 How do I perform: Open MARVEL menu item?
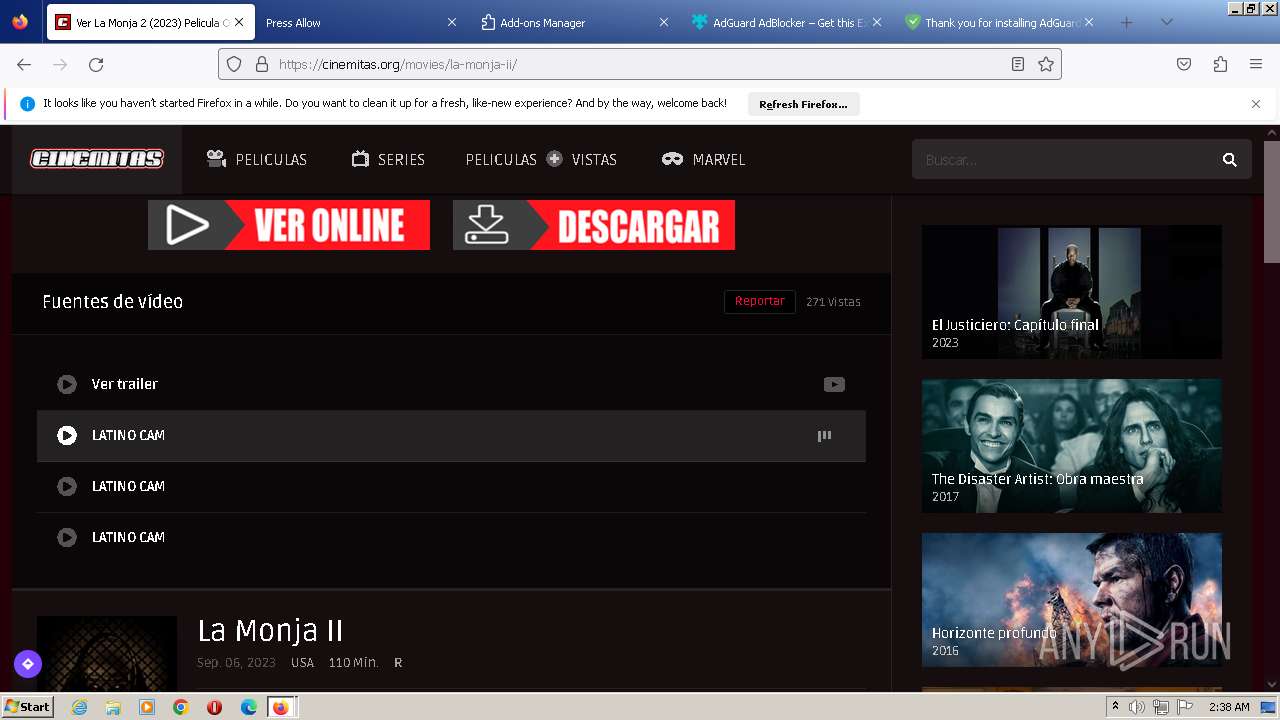(x=703, y=159)
